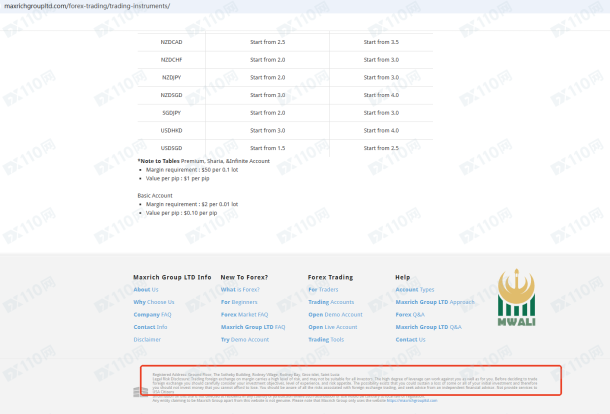Open the Why Choose Us link
Viewport: 610px width, 414px height.
(154, 302)
